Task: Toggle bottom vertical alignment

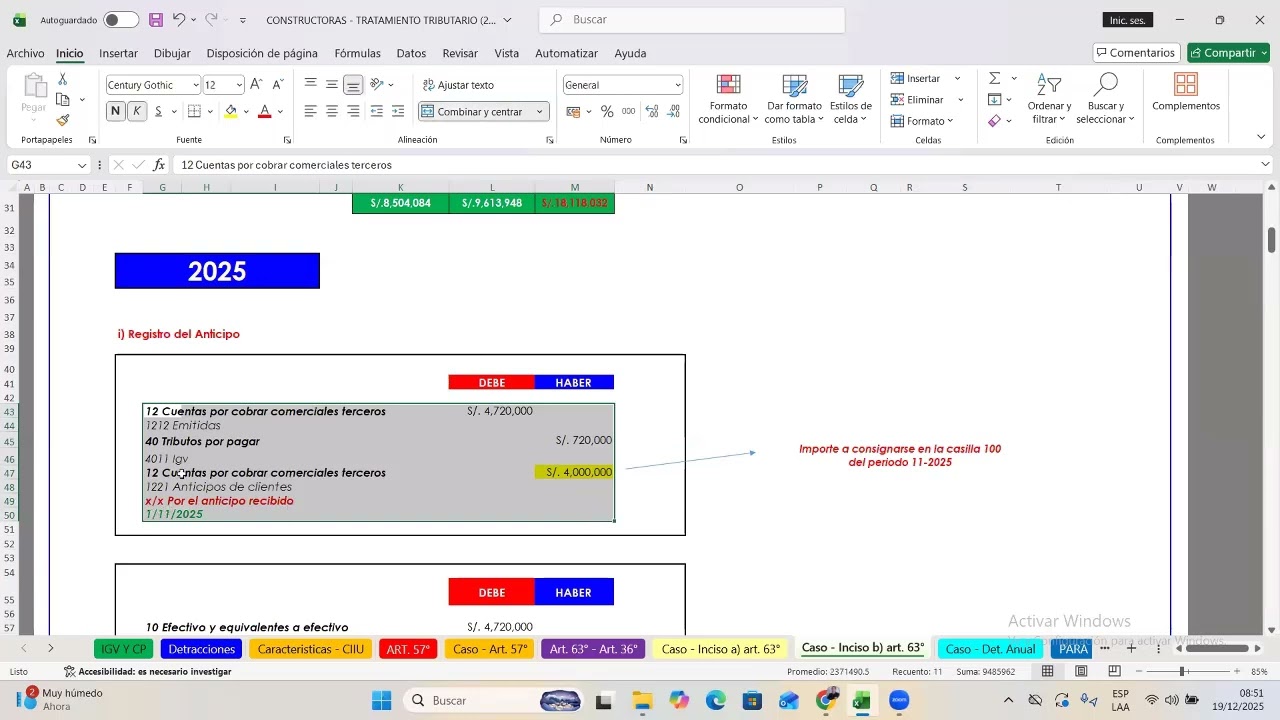Action: pos(353,85)
